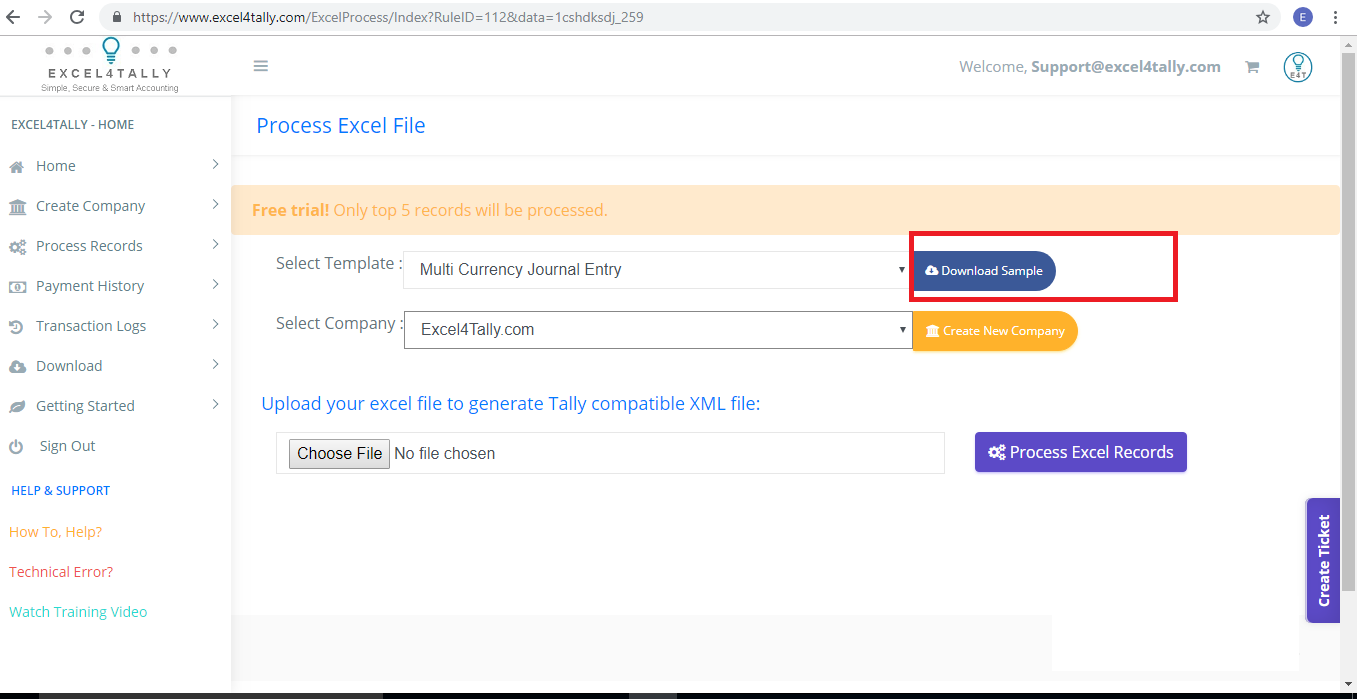Viewport: 1357px width, 699px height.
Task: Open the Download sidebar menu item
Action: (x=115, y=366)
